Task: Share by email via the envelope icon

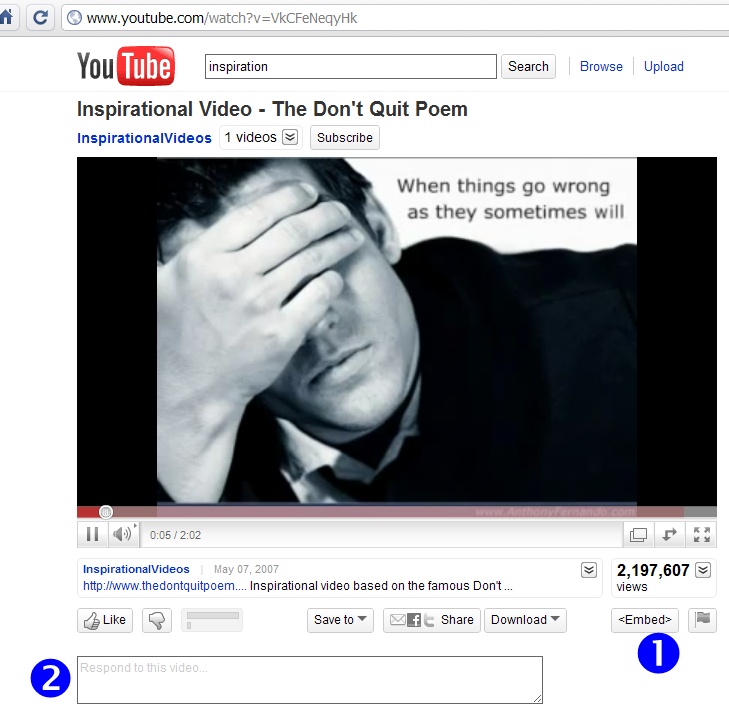Action: [x=398, y=620]
